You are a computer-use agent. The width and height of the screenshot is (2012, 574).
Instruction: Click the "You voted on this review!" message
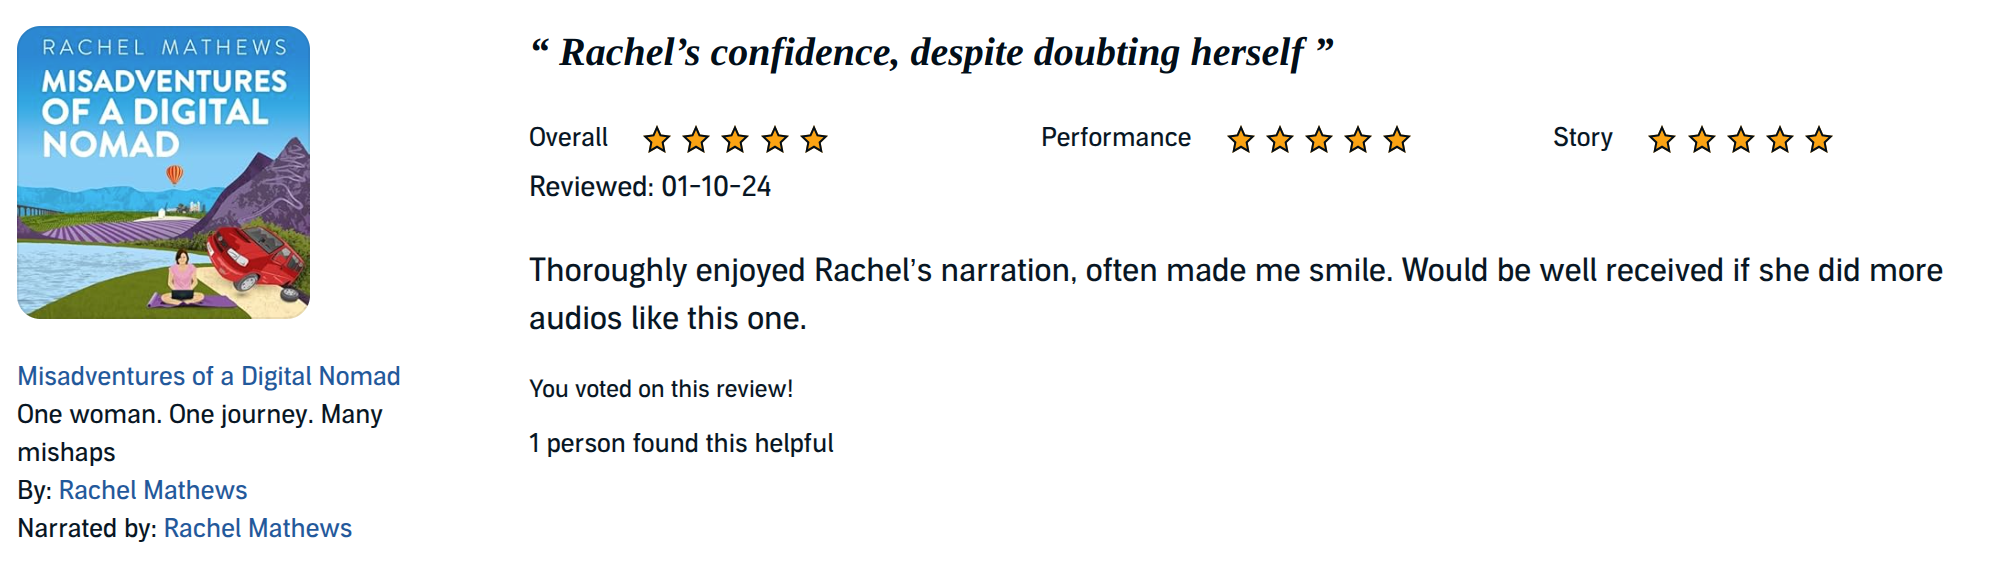click(661, 389)
